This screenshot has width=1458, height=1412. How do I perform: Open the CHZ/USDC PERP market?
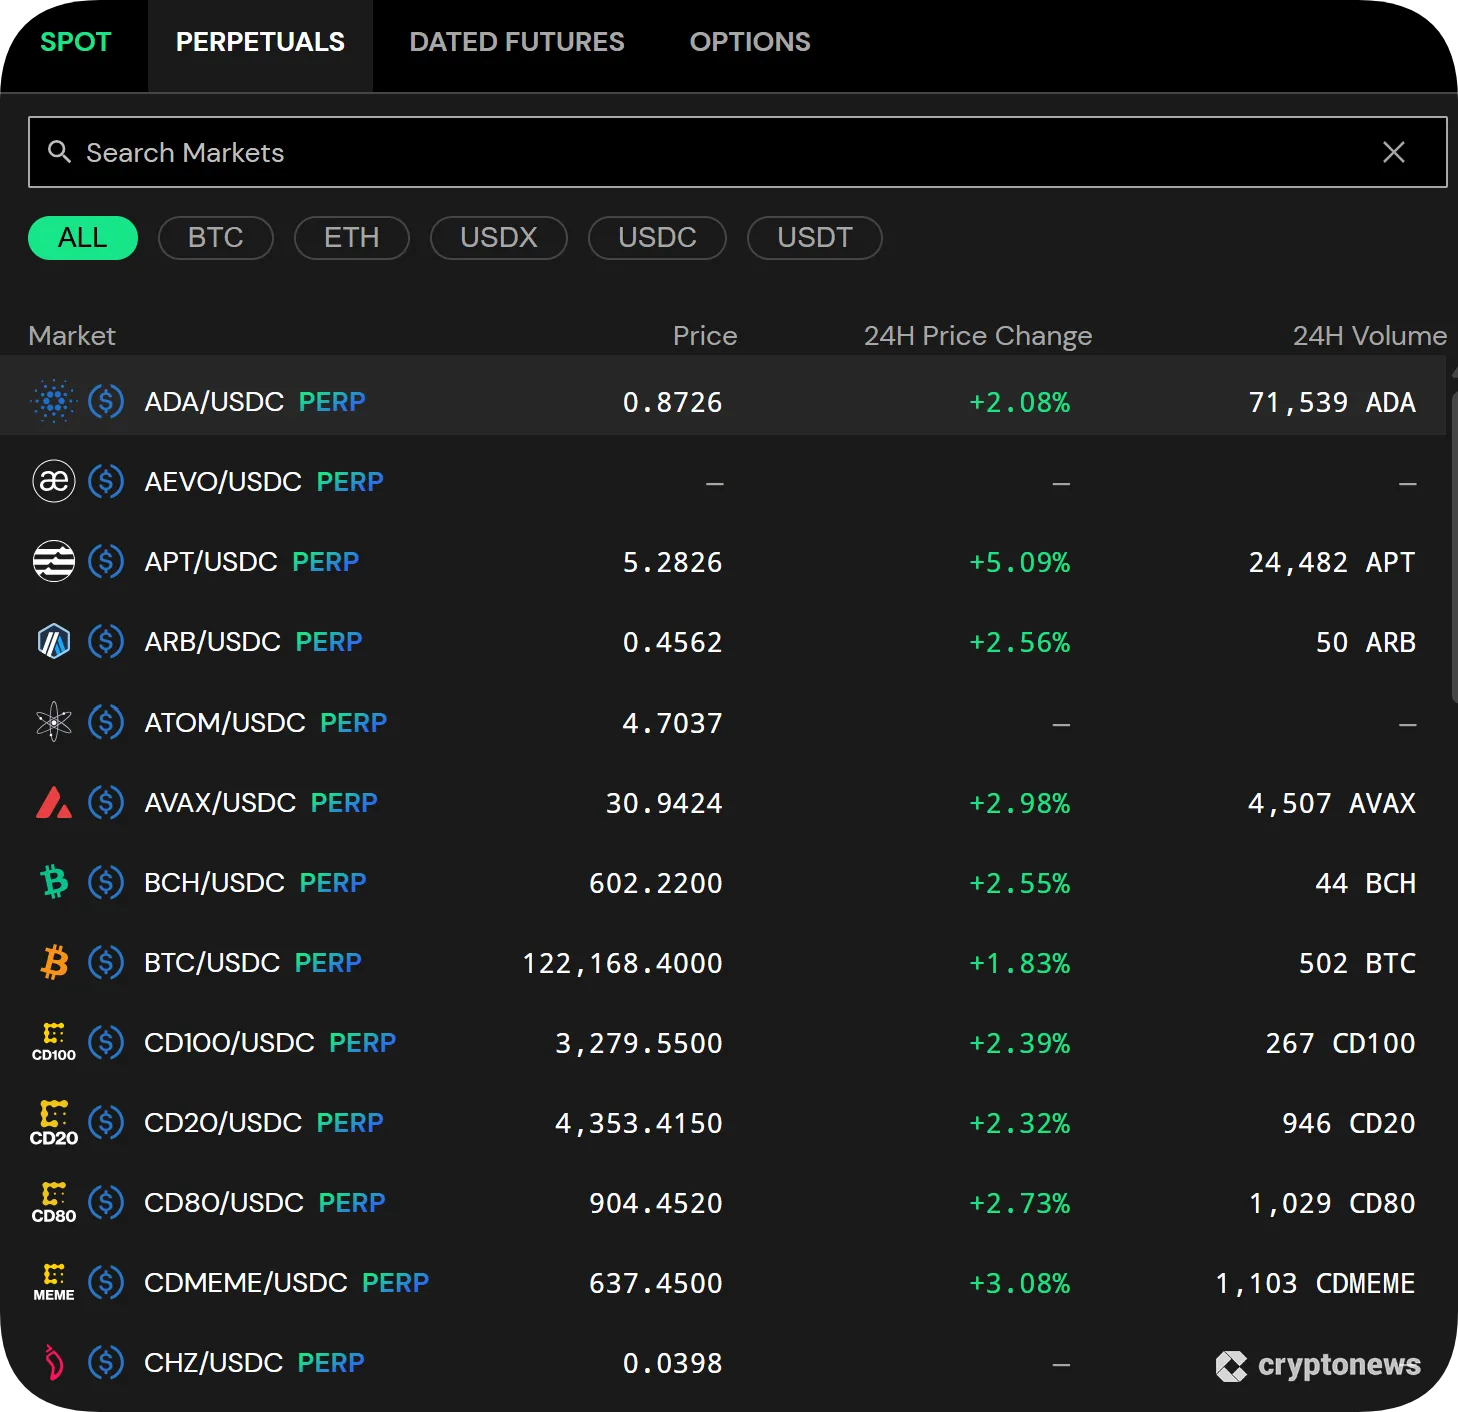tap(723, 1362)
